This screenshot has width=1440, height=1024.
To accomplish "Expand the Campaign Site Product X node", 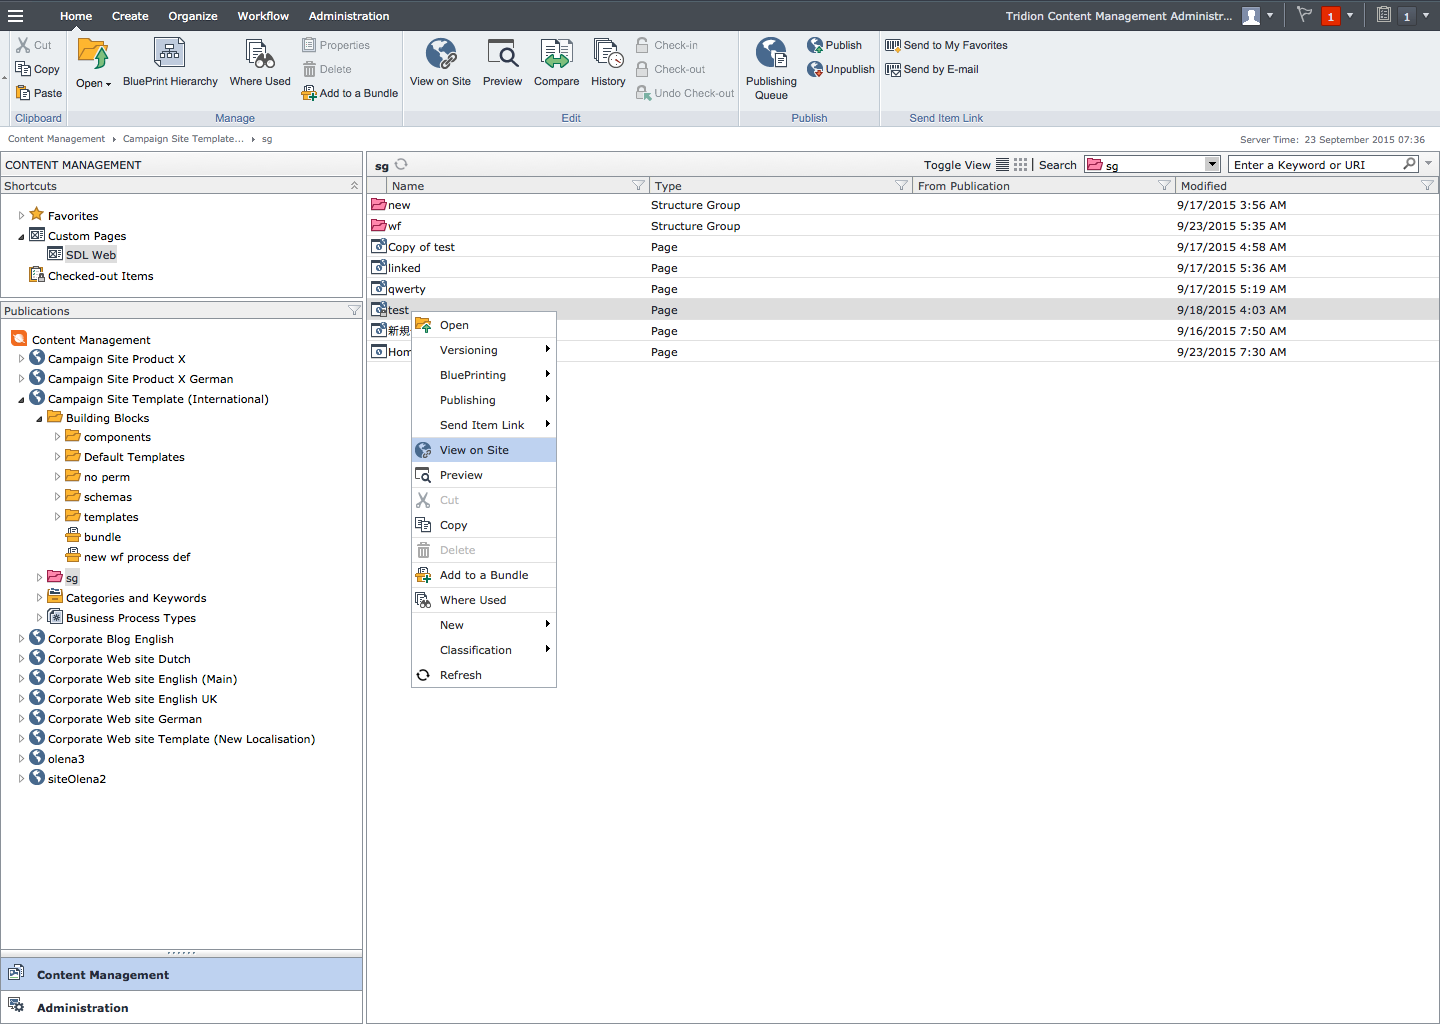I will 21,359.
